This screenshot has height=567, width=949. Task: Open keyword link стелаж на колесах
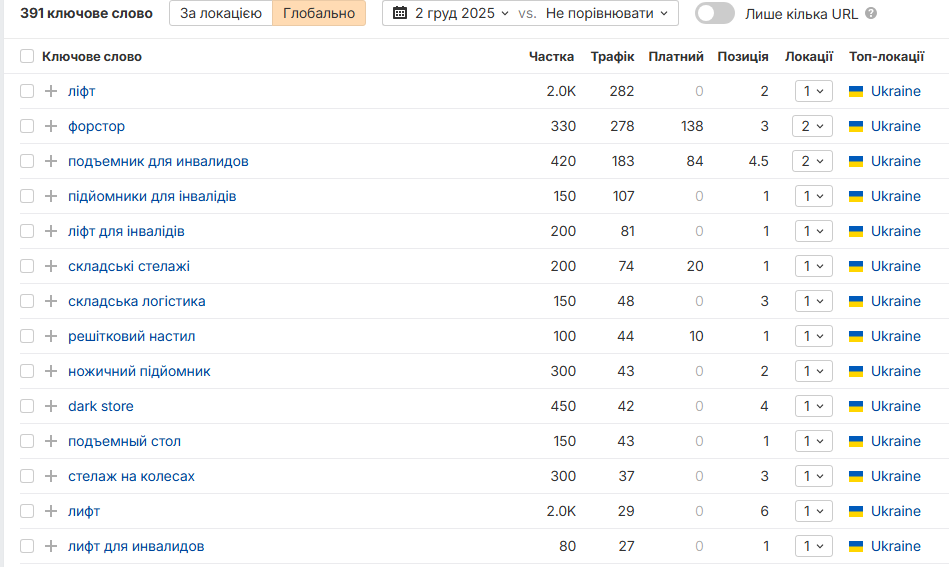click(131, 476)
